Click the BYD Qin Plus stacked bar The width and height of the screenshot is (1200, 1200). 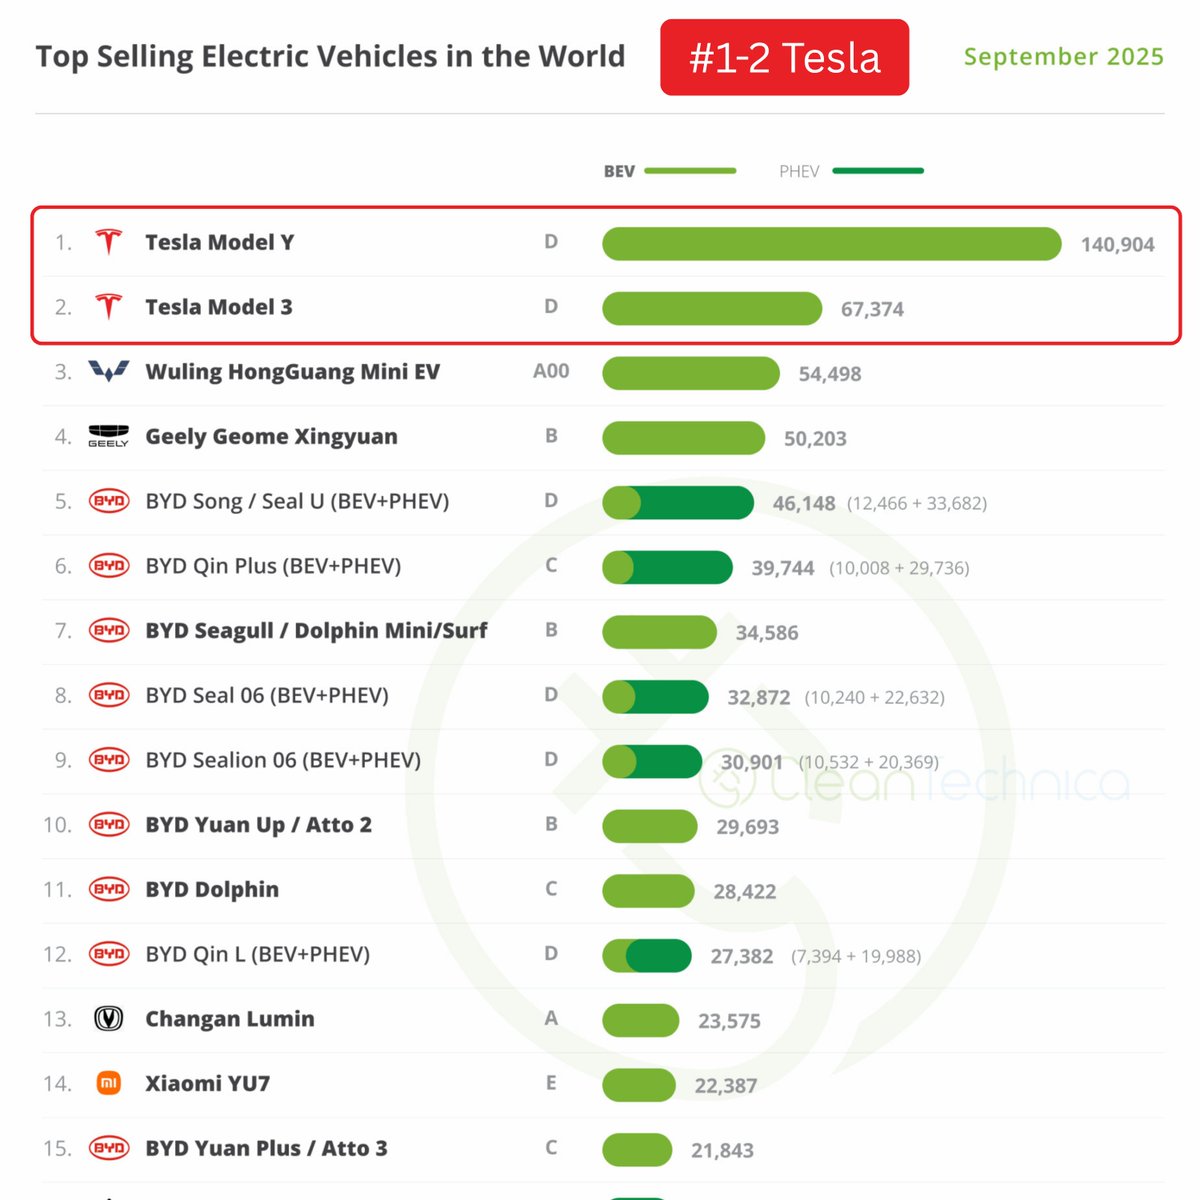tap(667, 567)
